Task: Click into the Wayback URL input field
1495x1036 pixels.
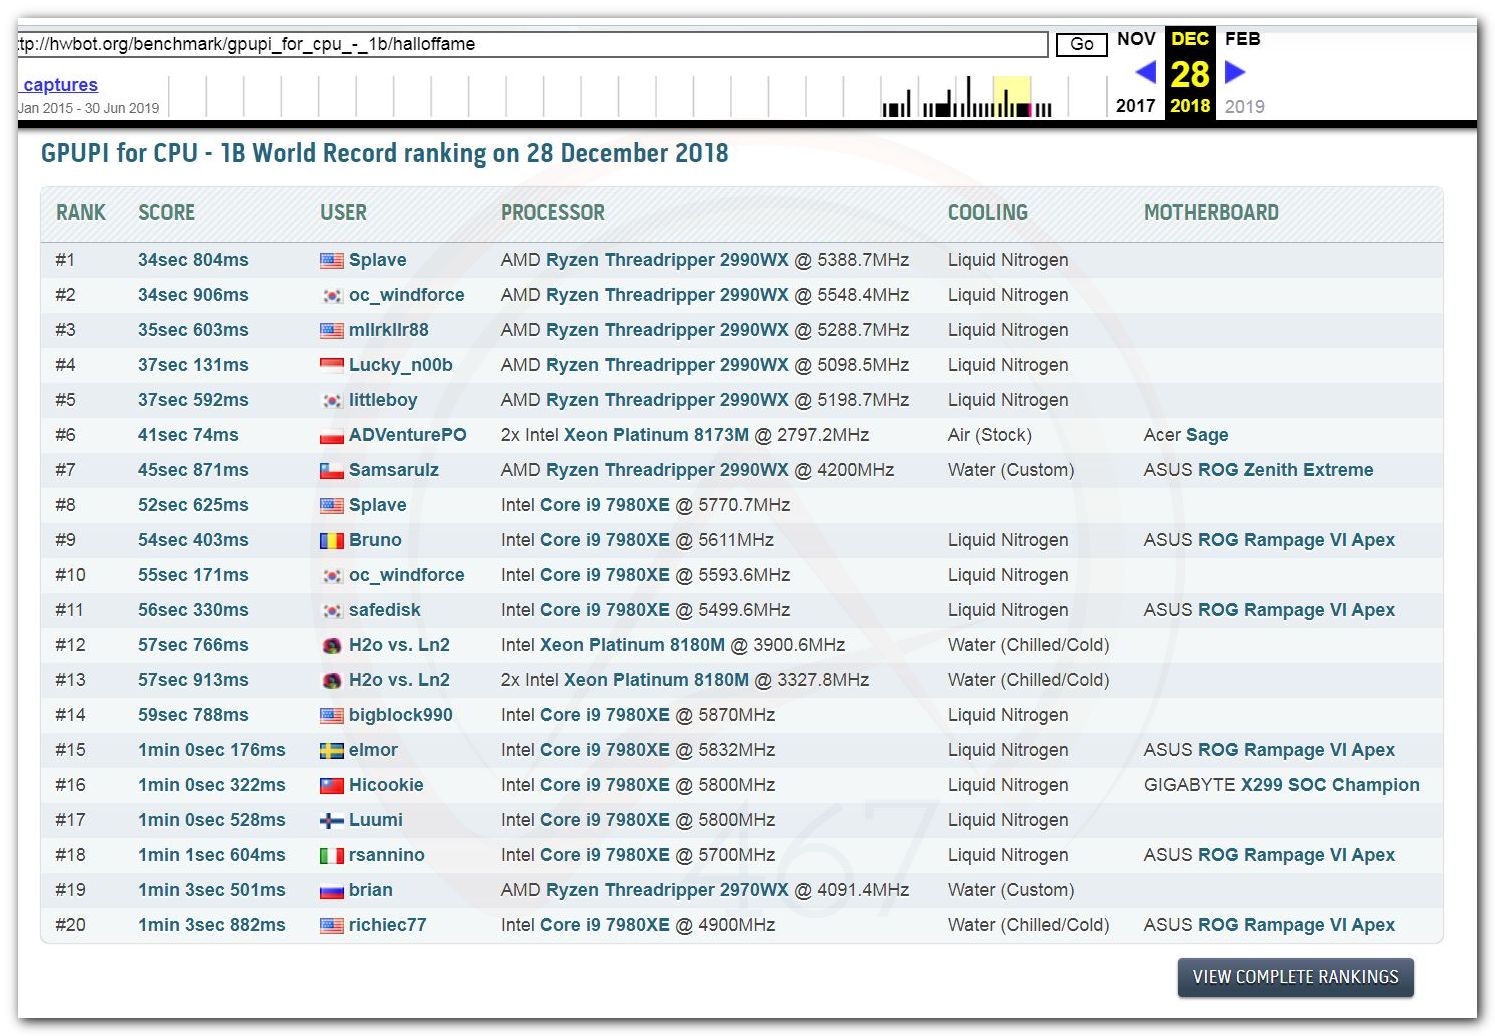Action: pyautogui.click(x=530, y=44)
